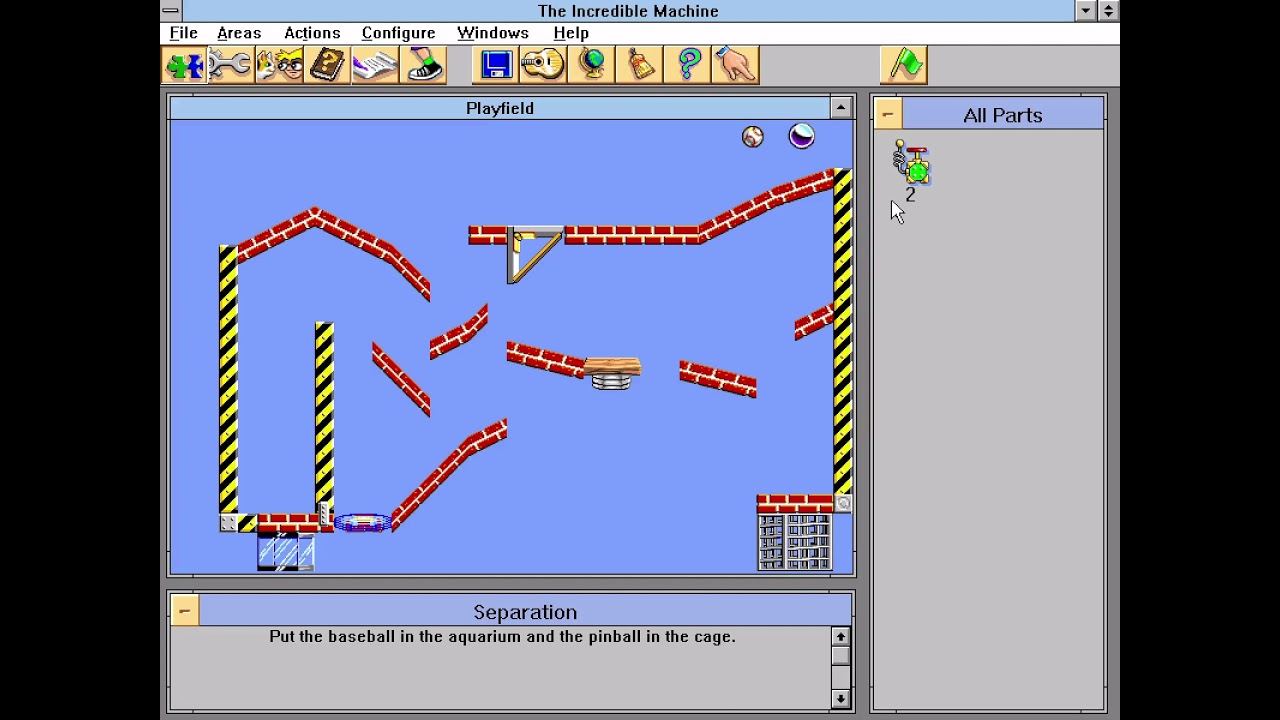Select the green part in All Parts bin
The height and width of the screenshot is (720, 1280).
(913, 164)
